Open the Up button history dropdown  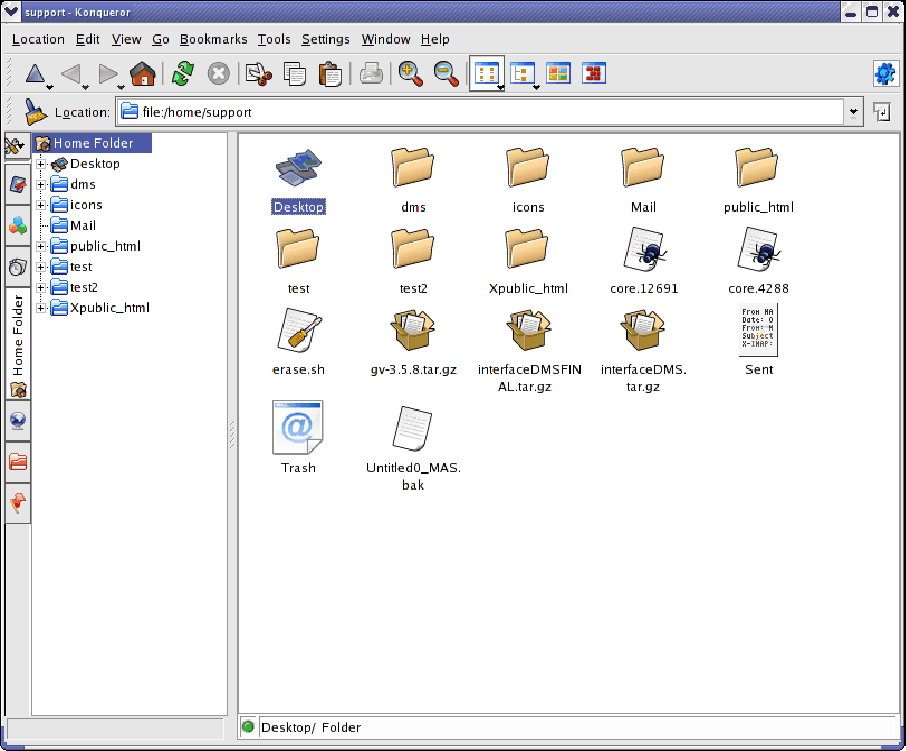50,87
